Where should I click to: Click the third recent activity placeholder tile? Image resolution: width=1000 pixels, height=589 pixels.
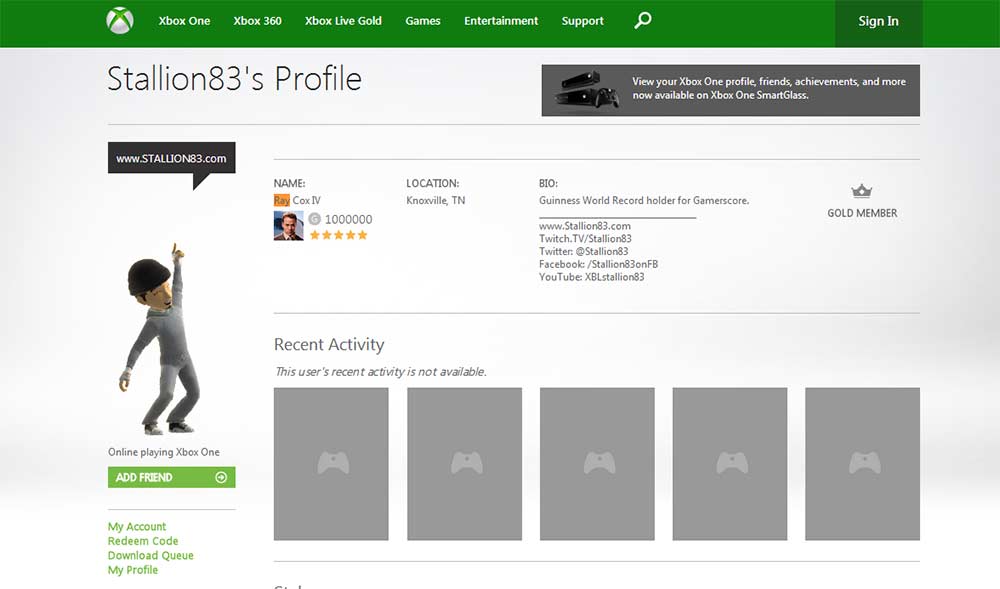point(597,464)
